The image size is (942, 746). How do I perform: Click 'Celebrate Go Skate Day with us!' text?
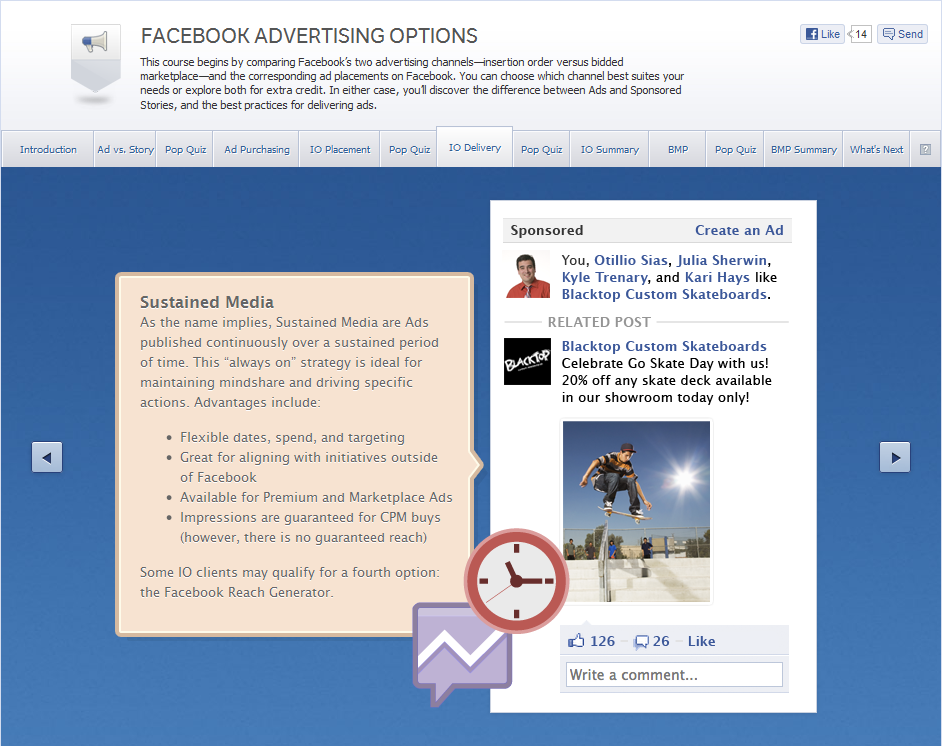[x=665, y=363]
